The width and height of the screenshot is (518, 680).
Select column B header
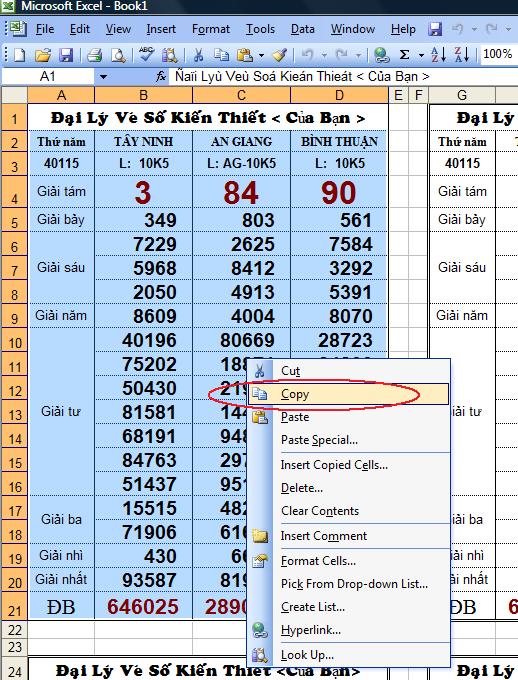144,95
